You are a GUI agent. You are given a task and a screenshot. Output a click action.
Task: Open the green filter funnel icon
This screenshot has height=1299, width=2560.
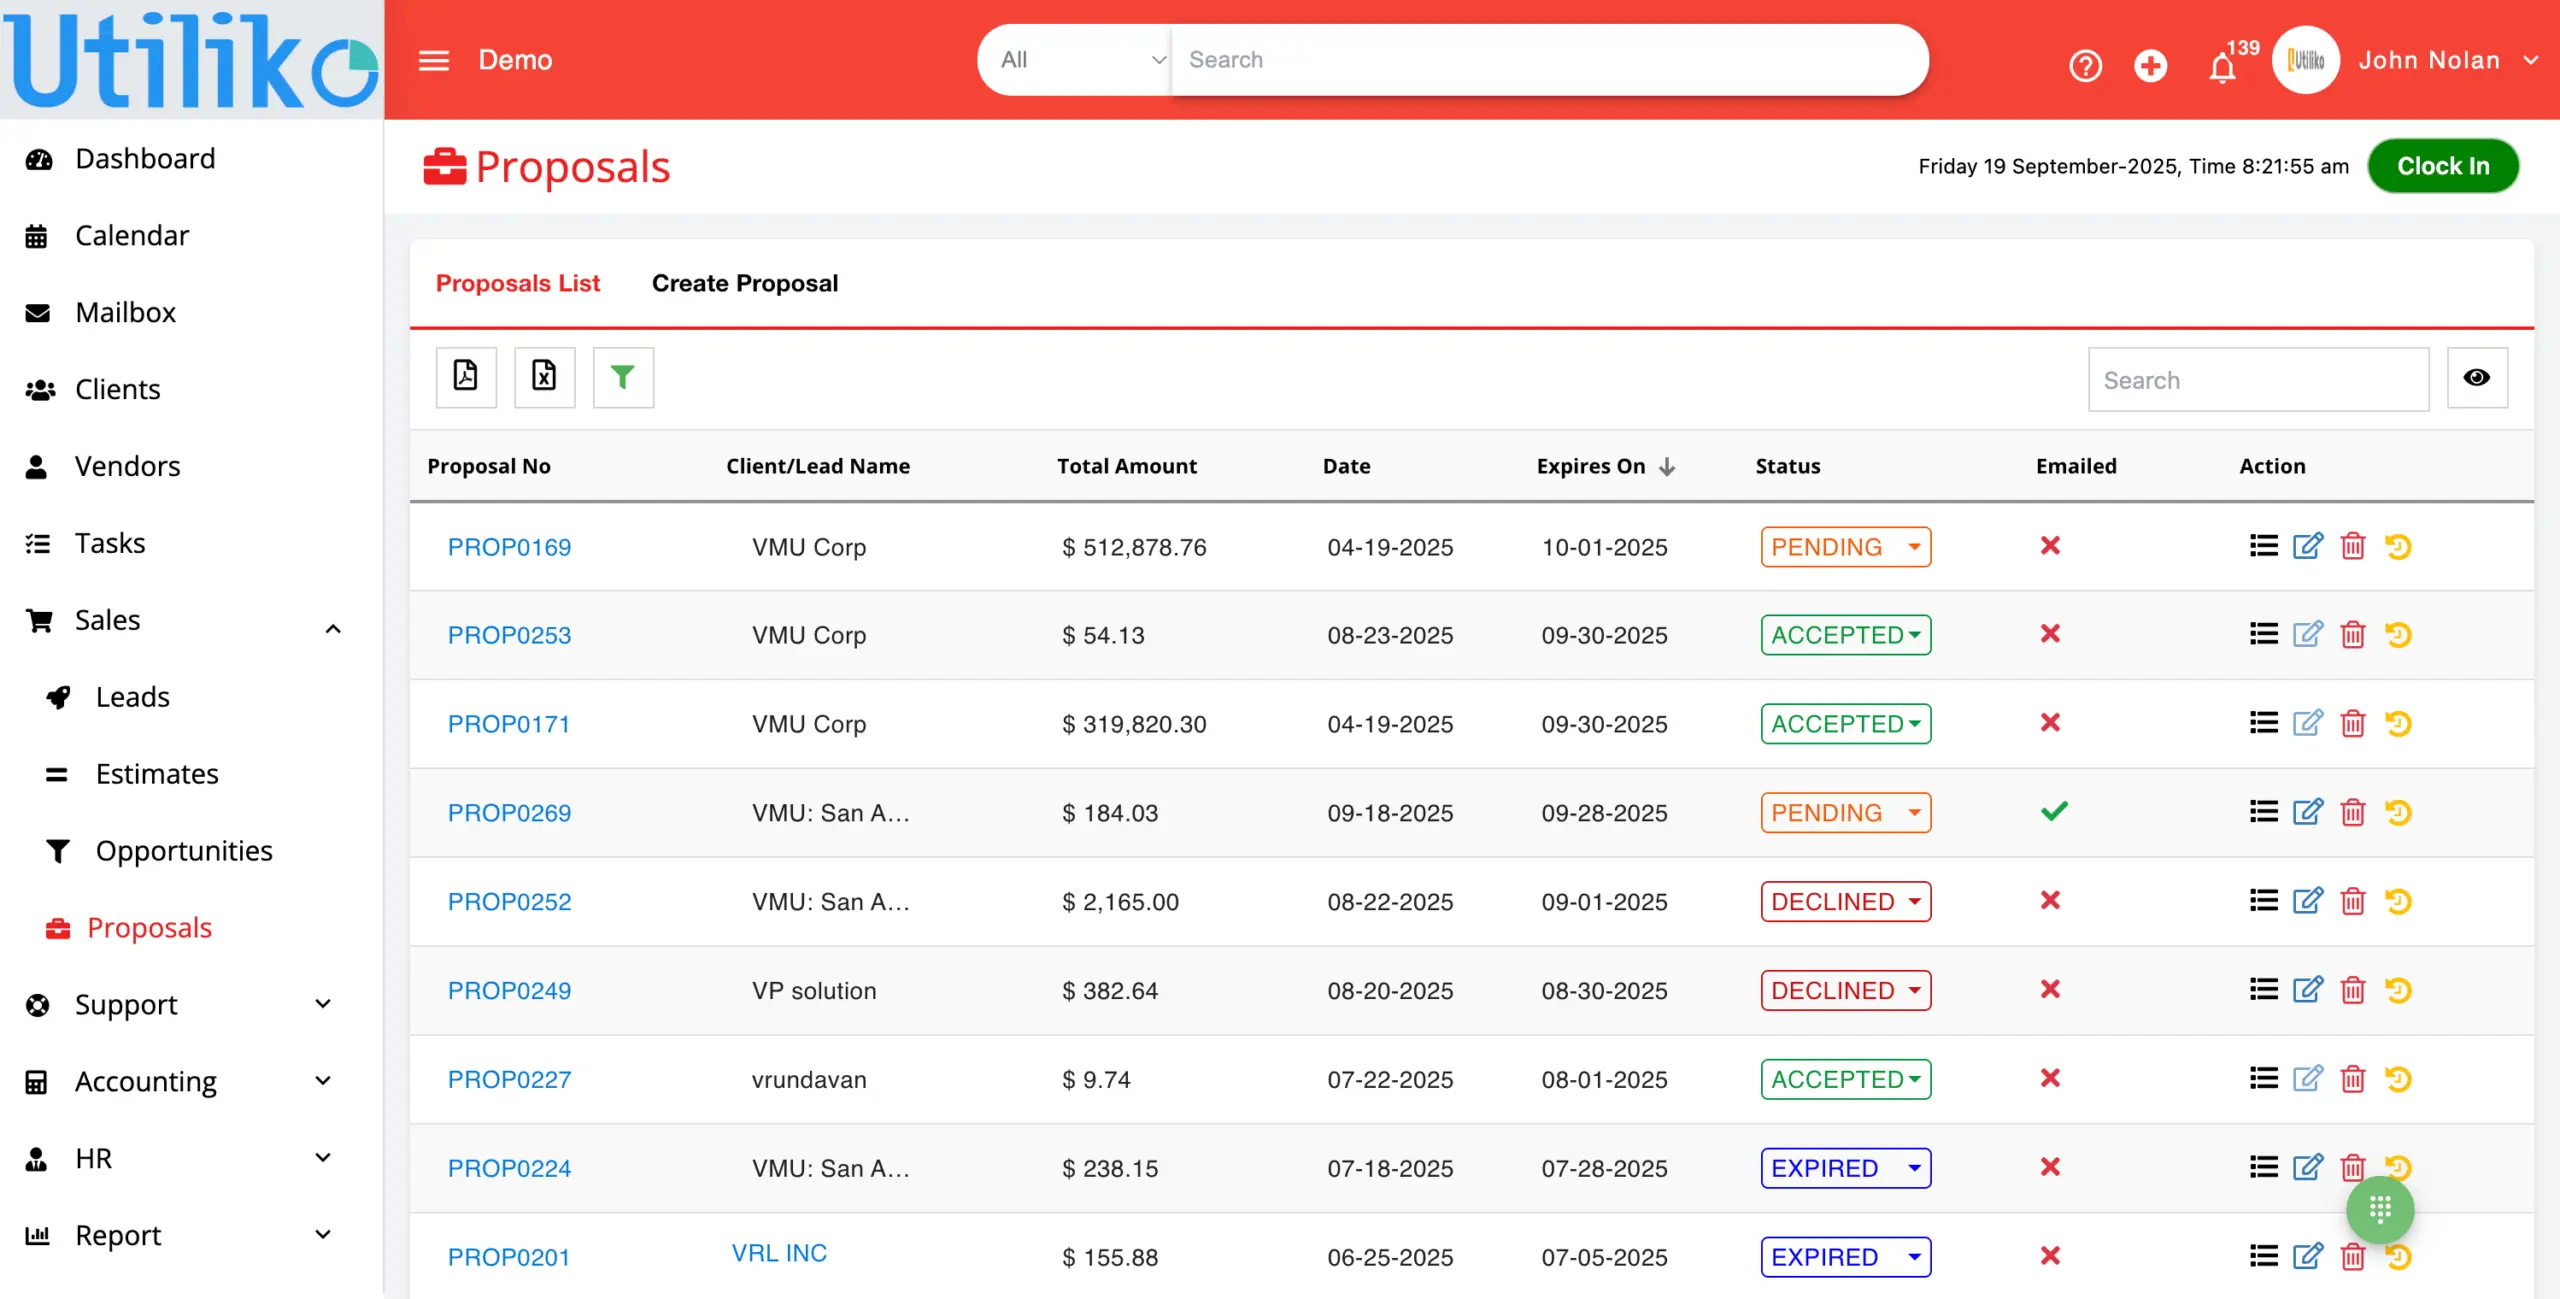pyautogui.click(x=623, y=377)
